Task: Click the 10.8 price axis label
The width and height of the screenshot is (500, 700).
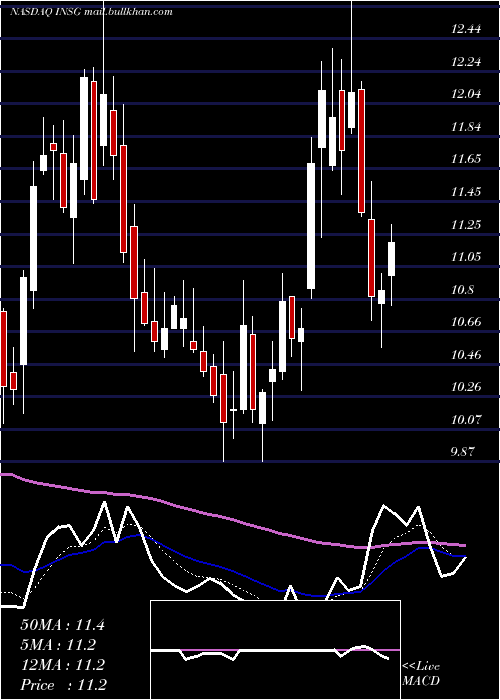Action: 462,290
